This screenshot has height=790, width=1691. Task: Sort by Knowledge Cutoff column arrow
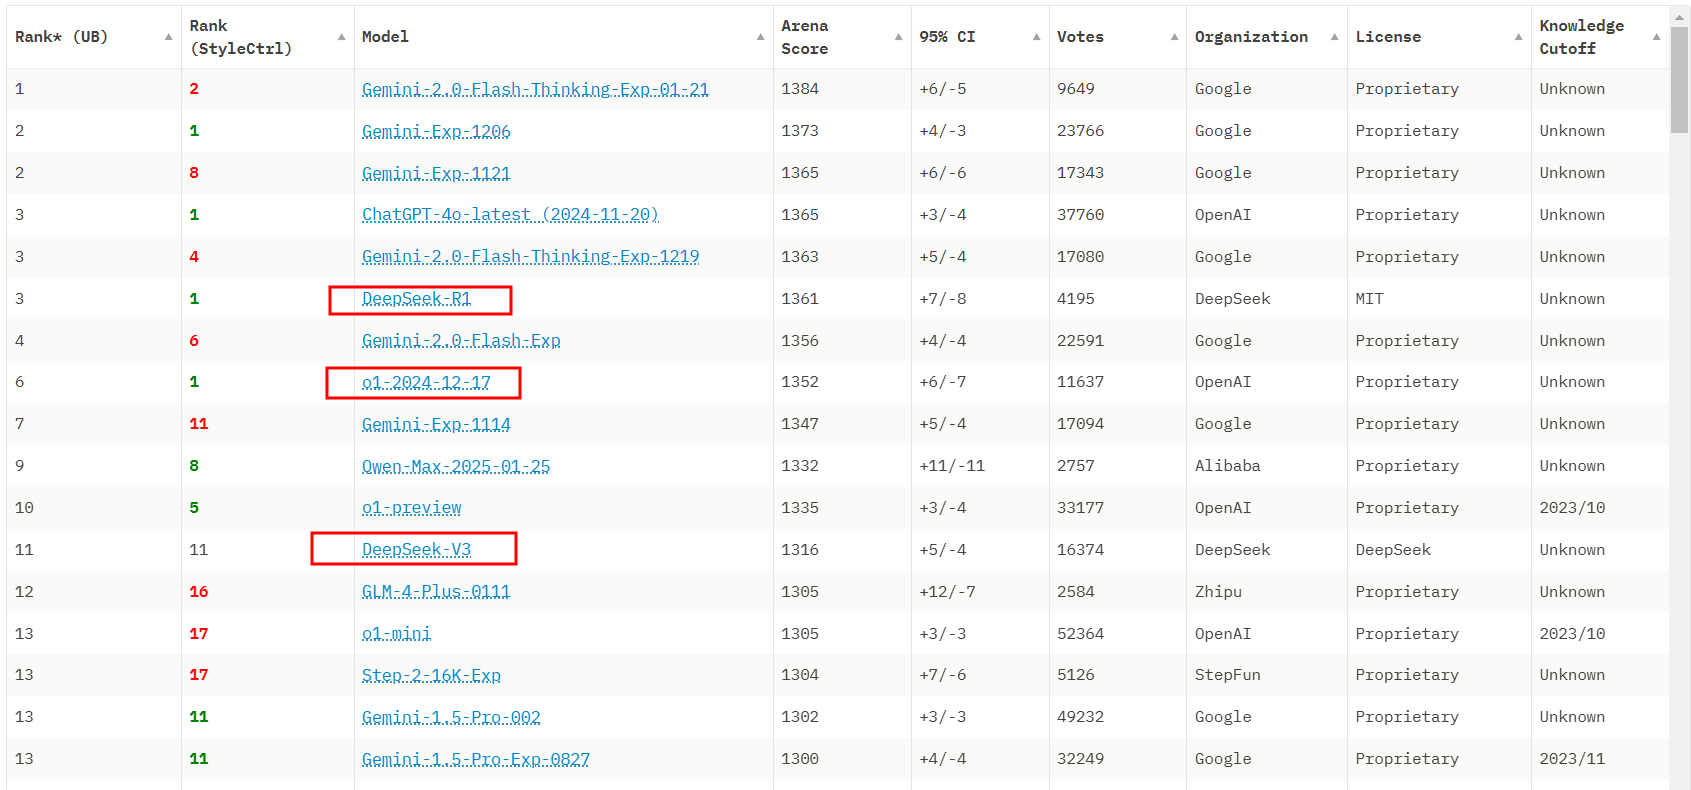pyautogui.click(x=1656, y=37)
